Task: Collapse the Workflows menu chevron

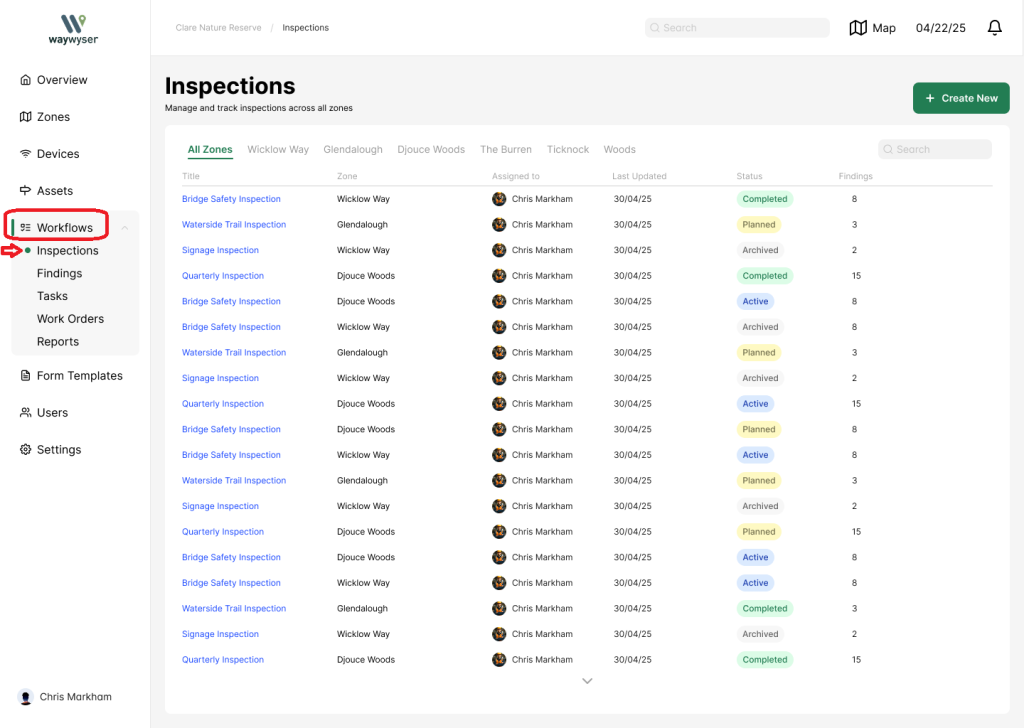Action: click(x=125, y=228)
